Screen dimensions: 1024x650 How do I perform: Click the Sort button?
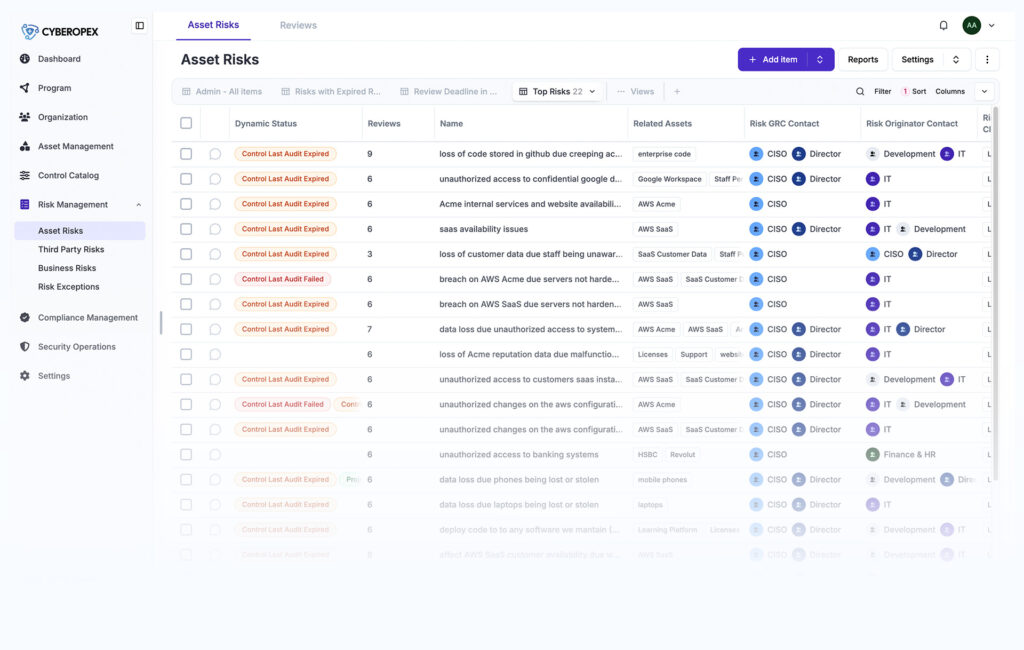914,91
